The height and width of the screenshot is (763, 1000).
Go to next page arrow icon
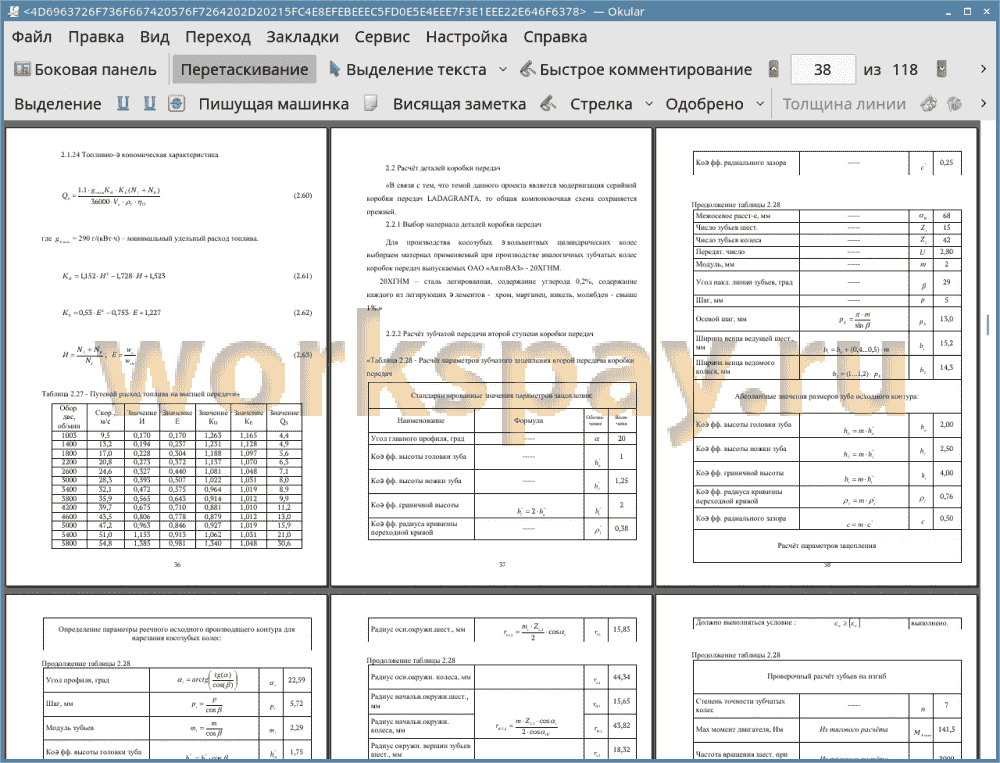941,69
